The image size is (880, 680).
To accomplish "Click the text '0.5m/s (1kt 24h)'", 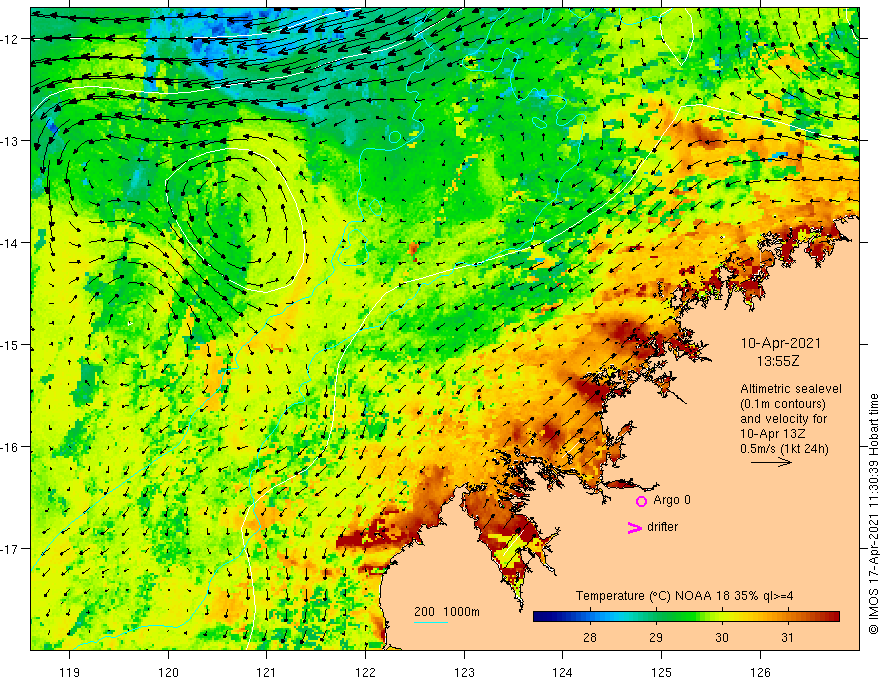I will [784, 449].
